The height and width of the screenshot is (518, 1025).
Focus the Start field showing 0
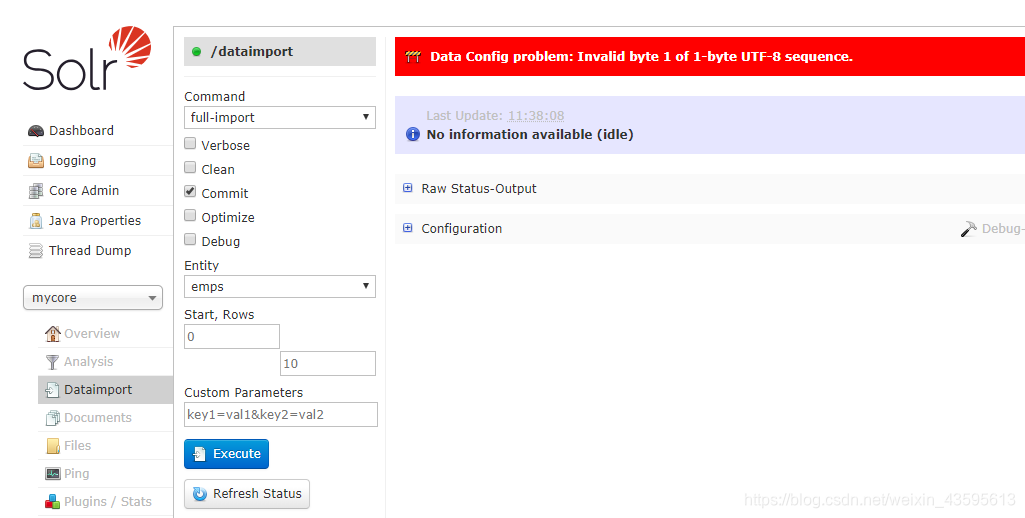[231, 337]
